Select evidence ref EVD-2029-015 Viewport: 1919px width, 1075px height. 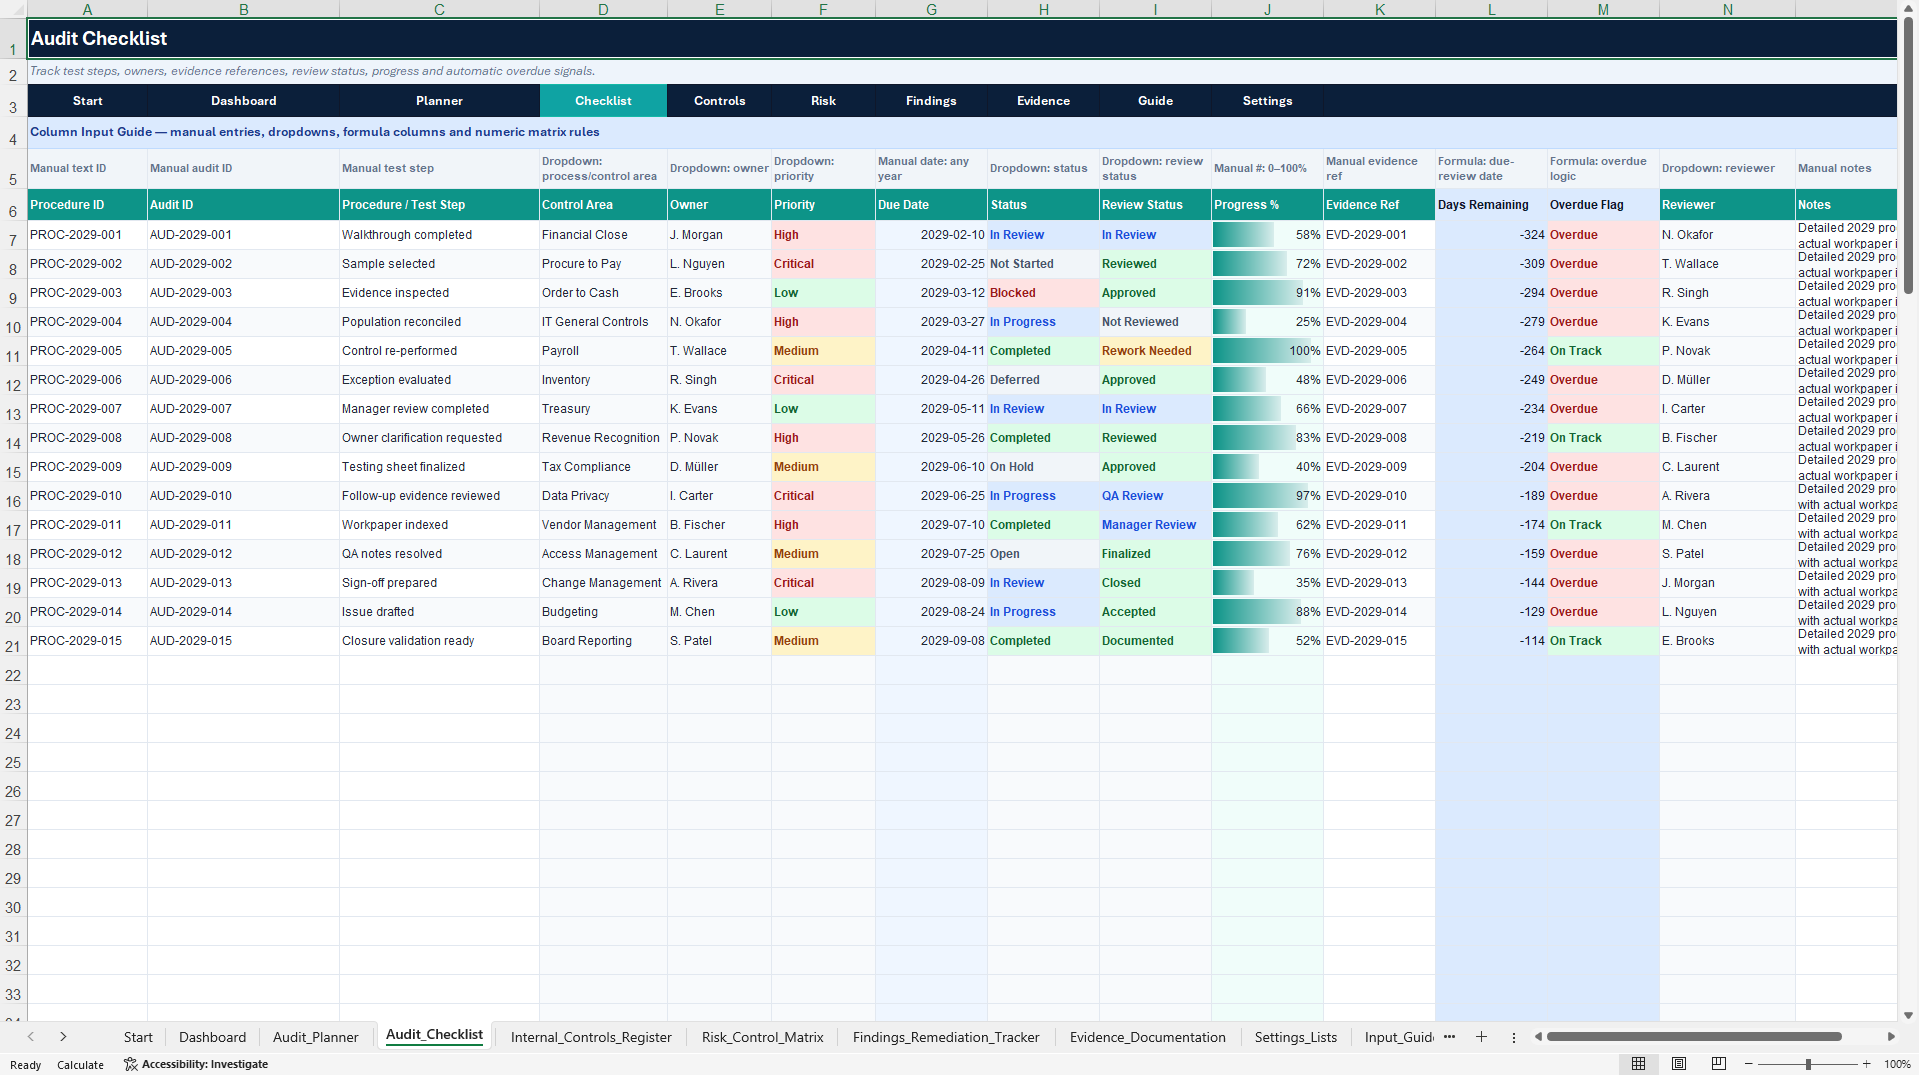[1379, 641]
